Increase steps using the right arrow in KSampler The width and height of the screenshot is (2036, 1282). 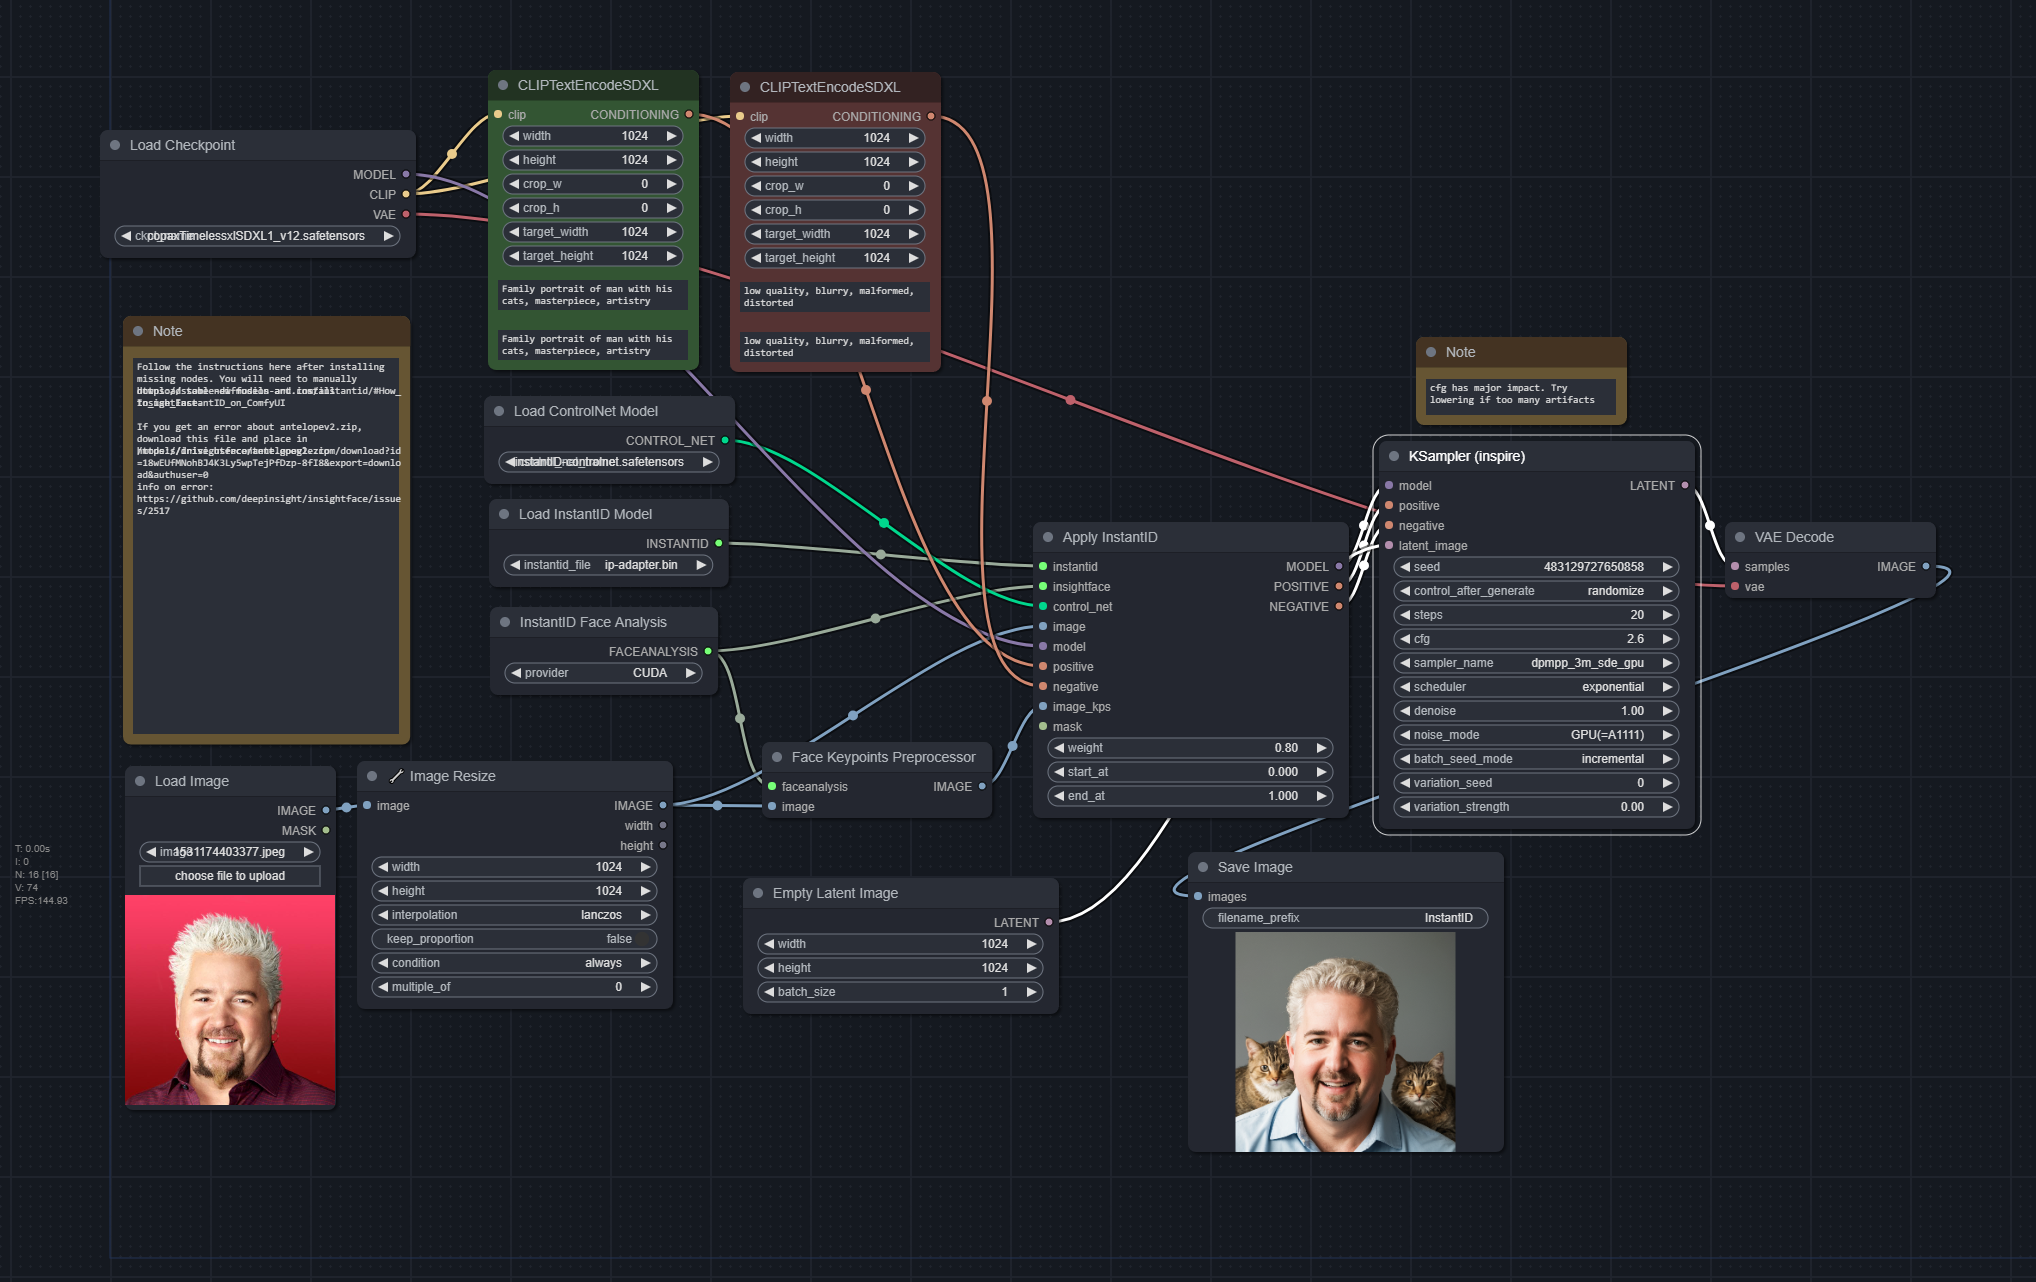pos(1667,615)
